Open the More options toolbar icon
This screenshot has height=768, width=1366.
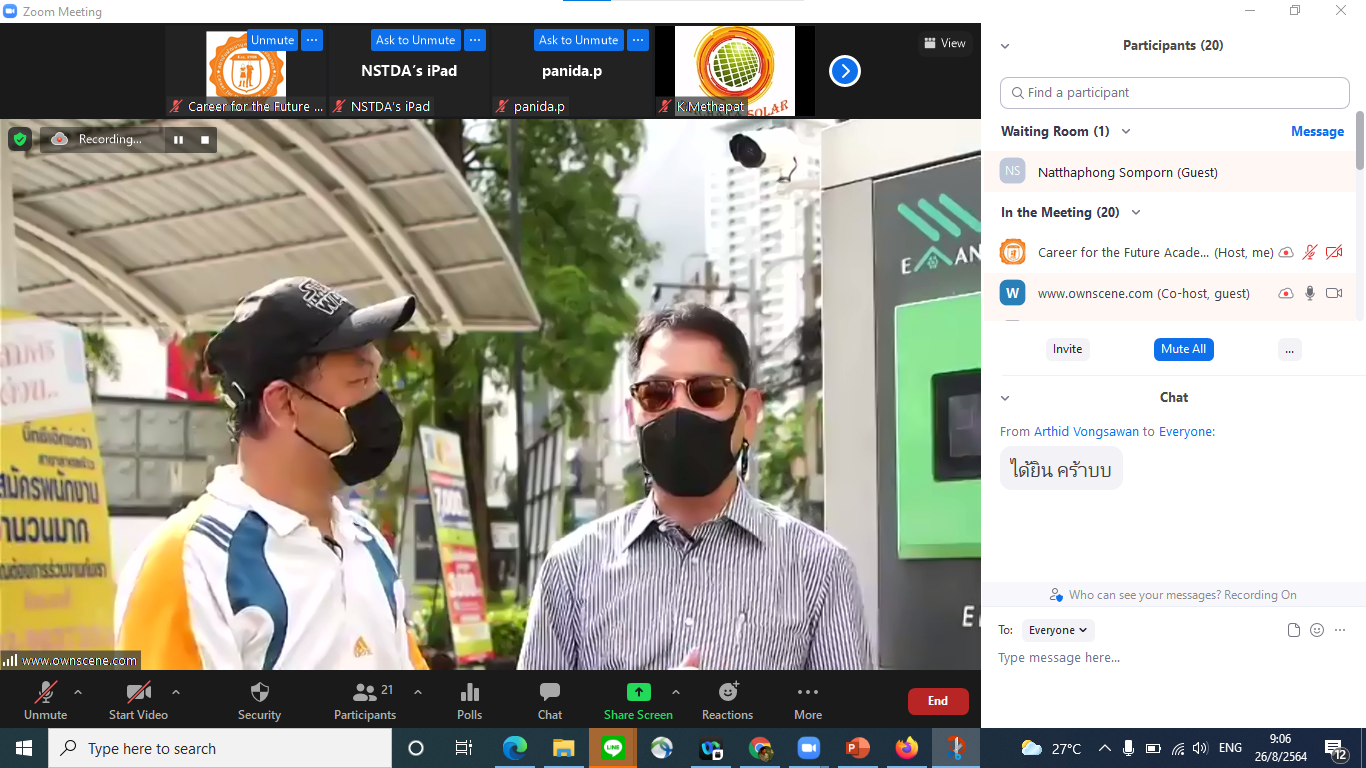(807, 693)
